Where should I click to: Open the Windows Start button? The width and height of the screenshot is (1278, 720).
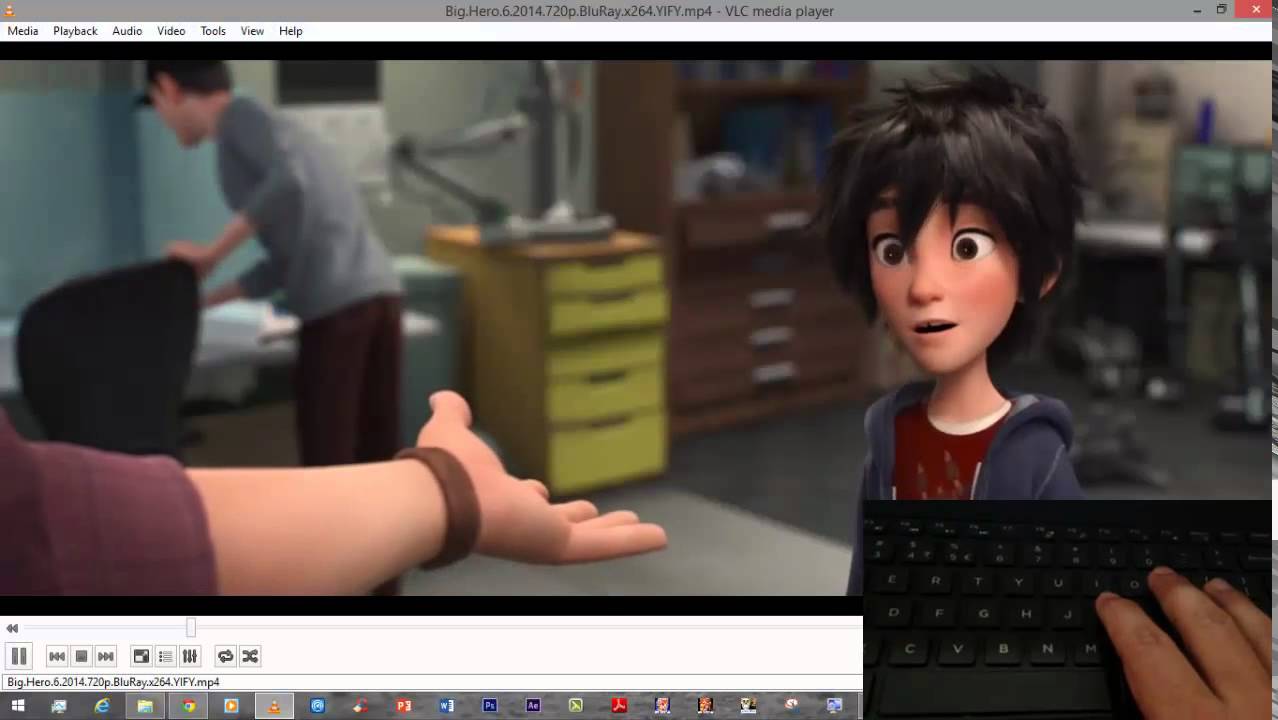[x=17, y=706]
